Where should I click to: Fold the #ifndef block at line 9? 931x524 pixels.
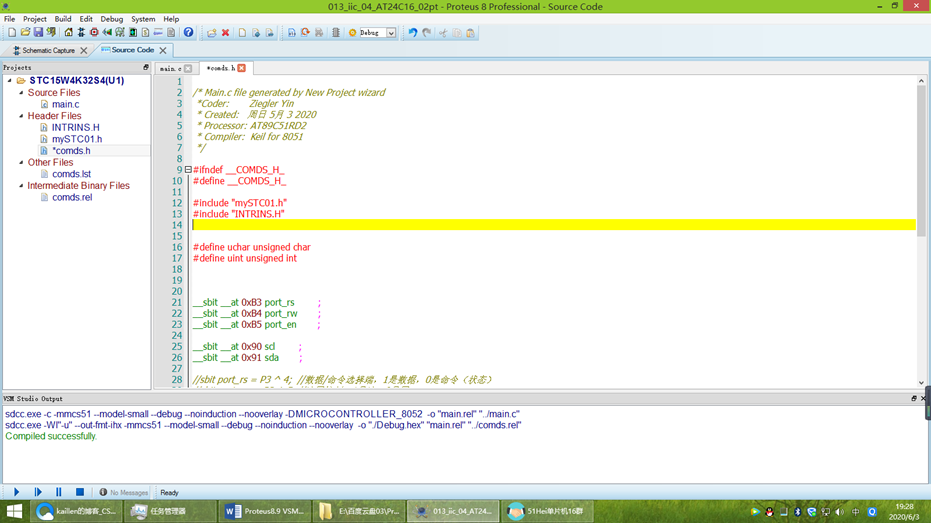click(188, 170)
